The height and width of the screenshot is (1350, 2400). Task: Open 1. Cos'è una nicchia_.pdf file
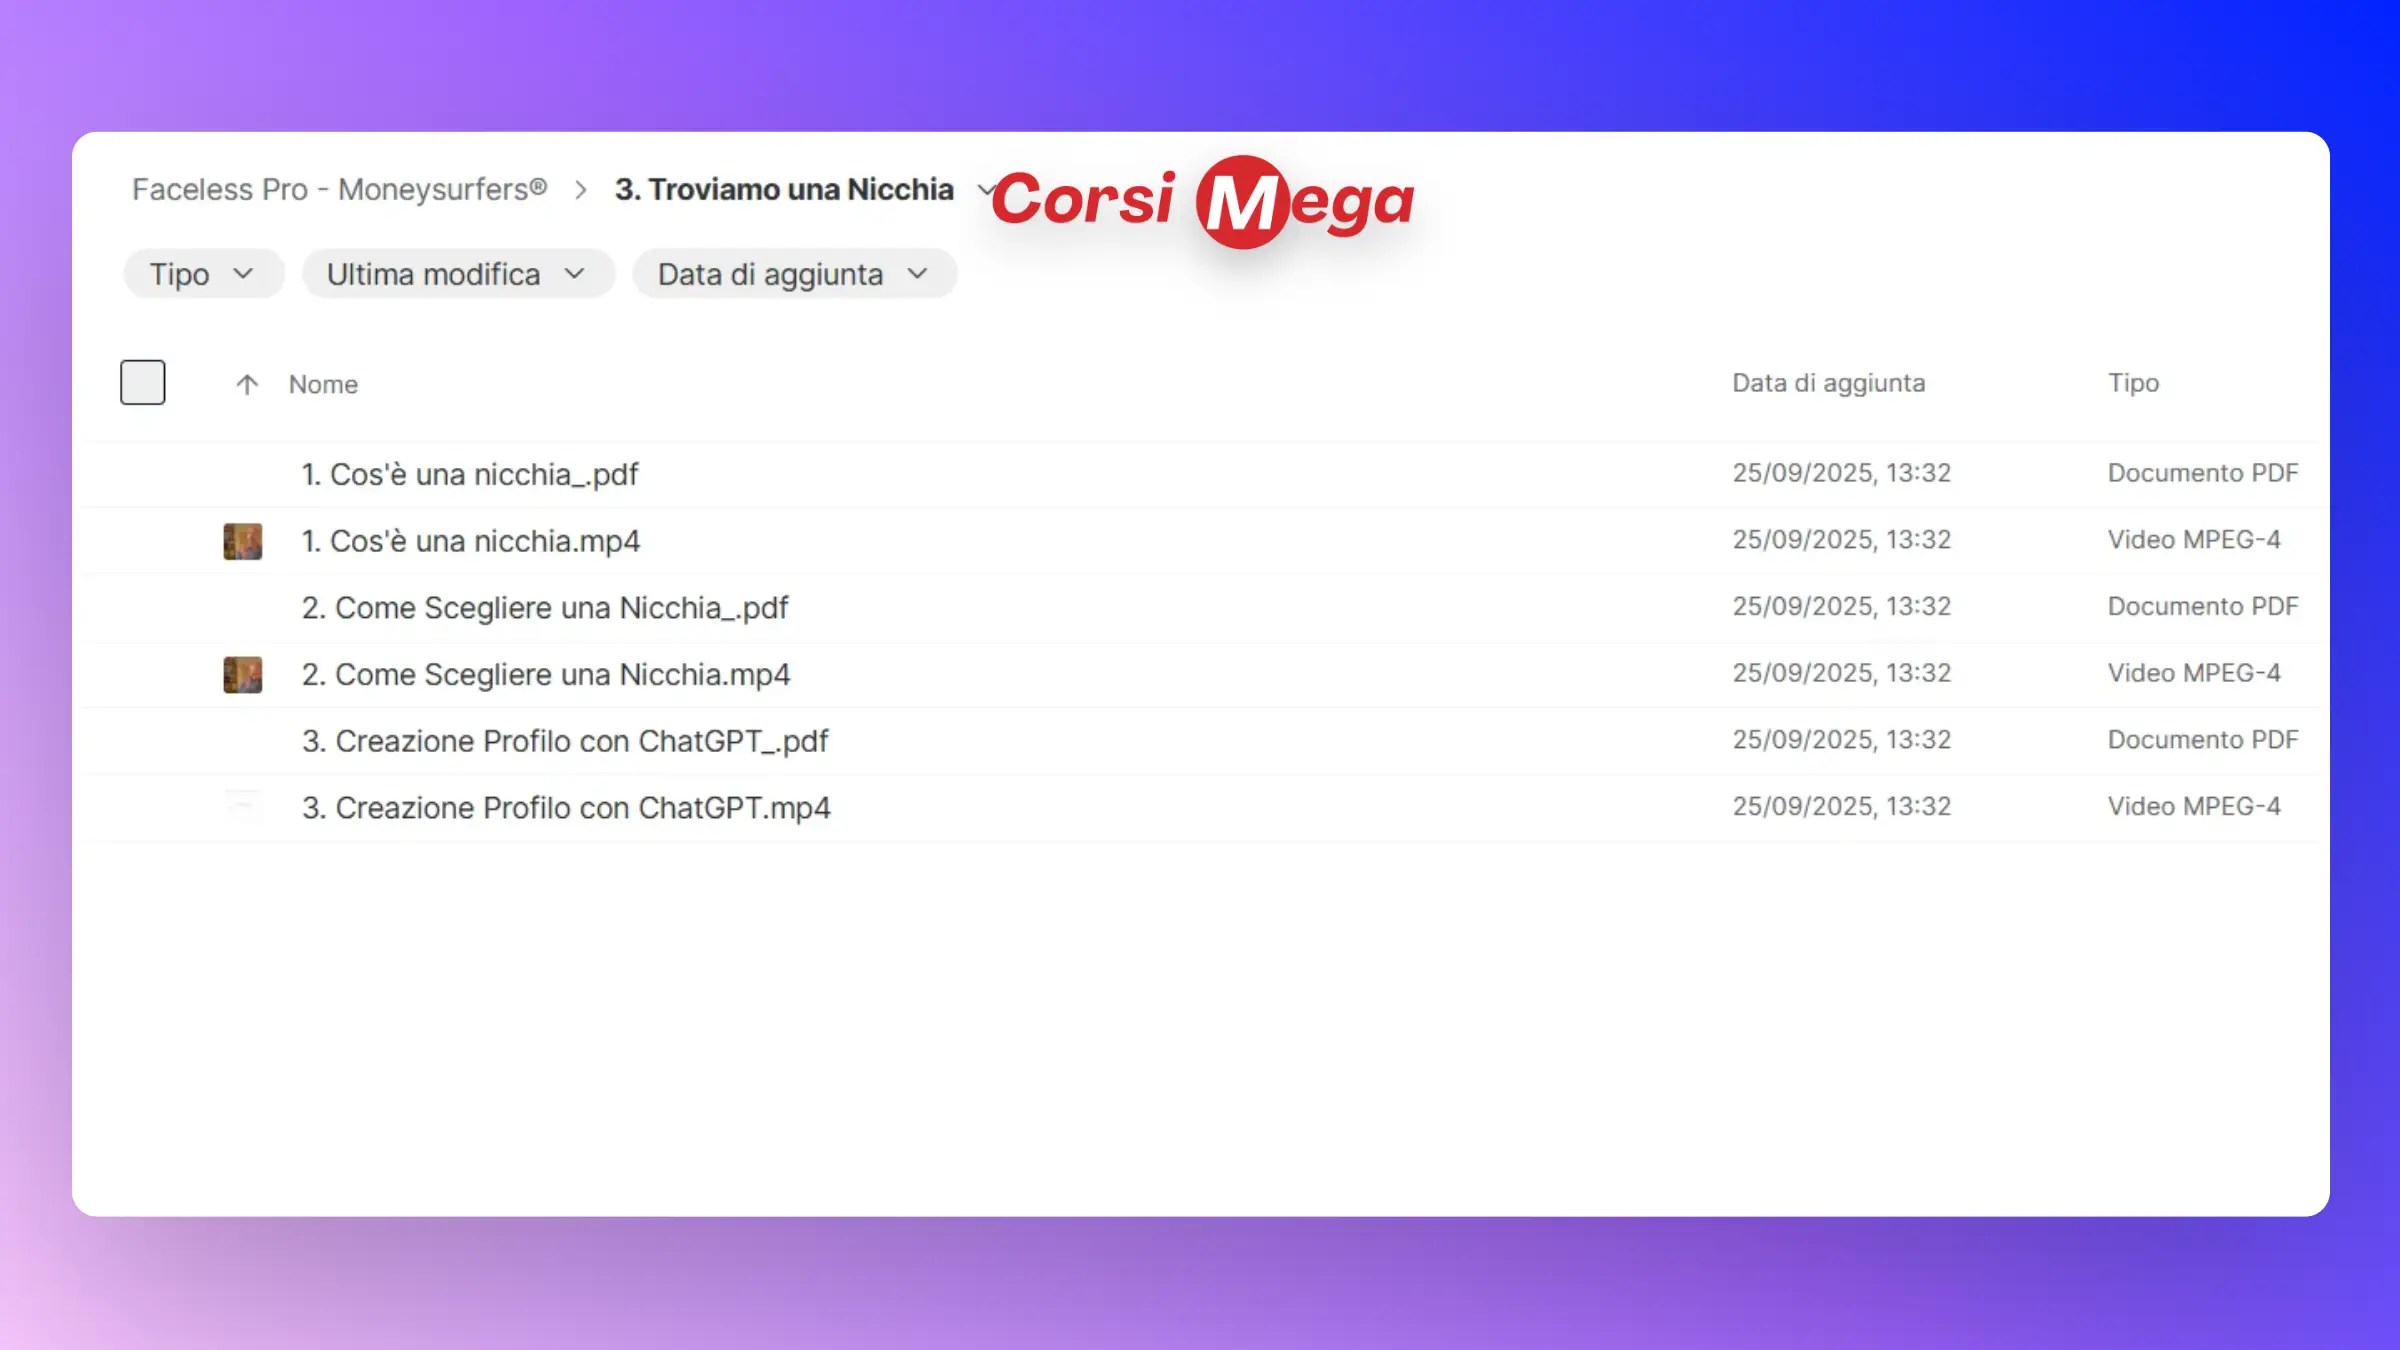[x=470, y=474]
